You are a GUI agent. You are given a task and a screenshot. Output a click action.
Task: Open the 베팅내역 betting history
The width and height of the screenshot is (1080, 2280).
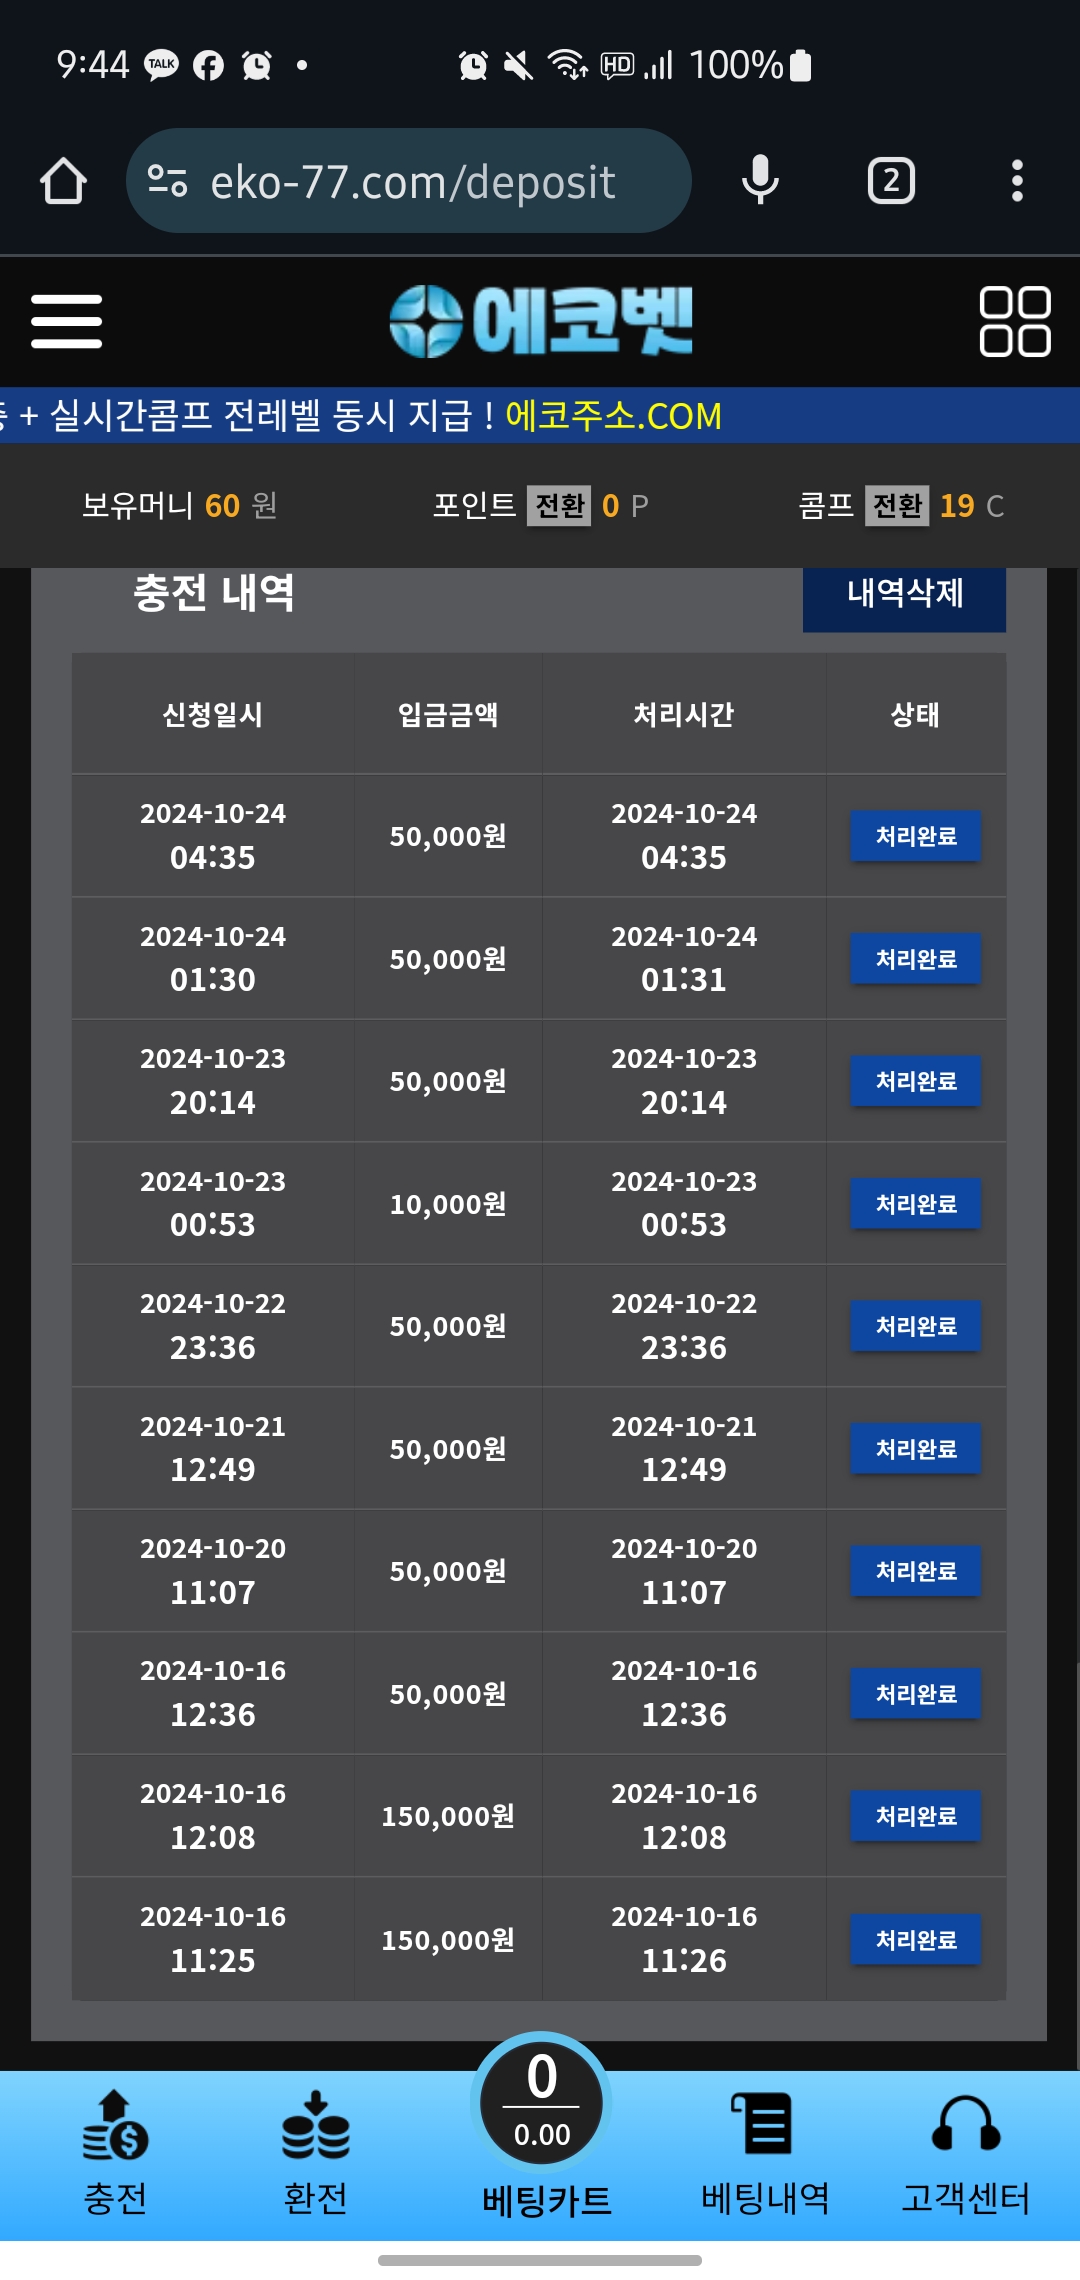click(765, 2154)
